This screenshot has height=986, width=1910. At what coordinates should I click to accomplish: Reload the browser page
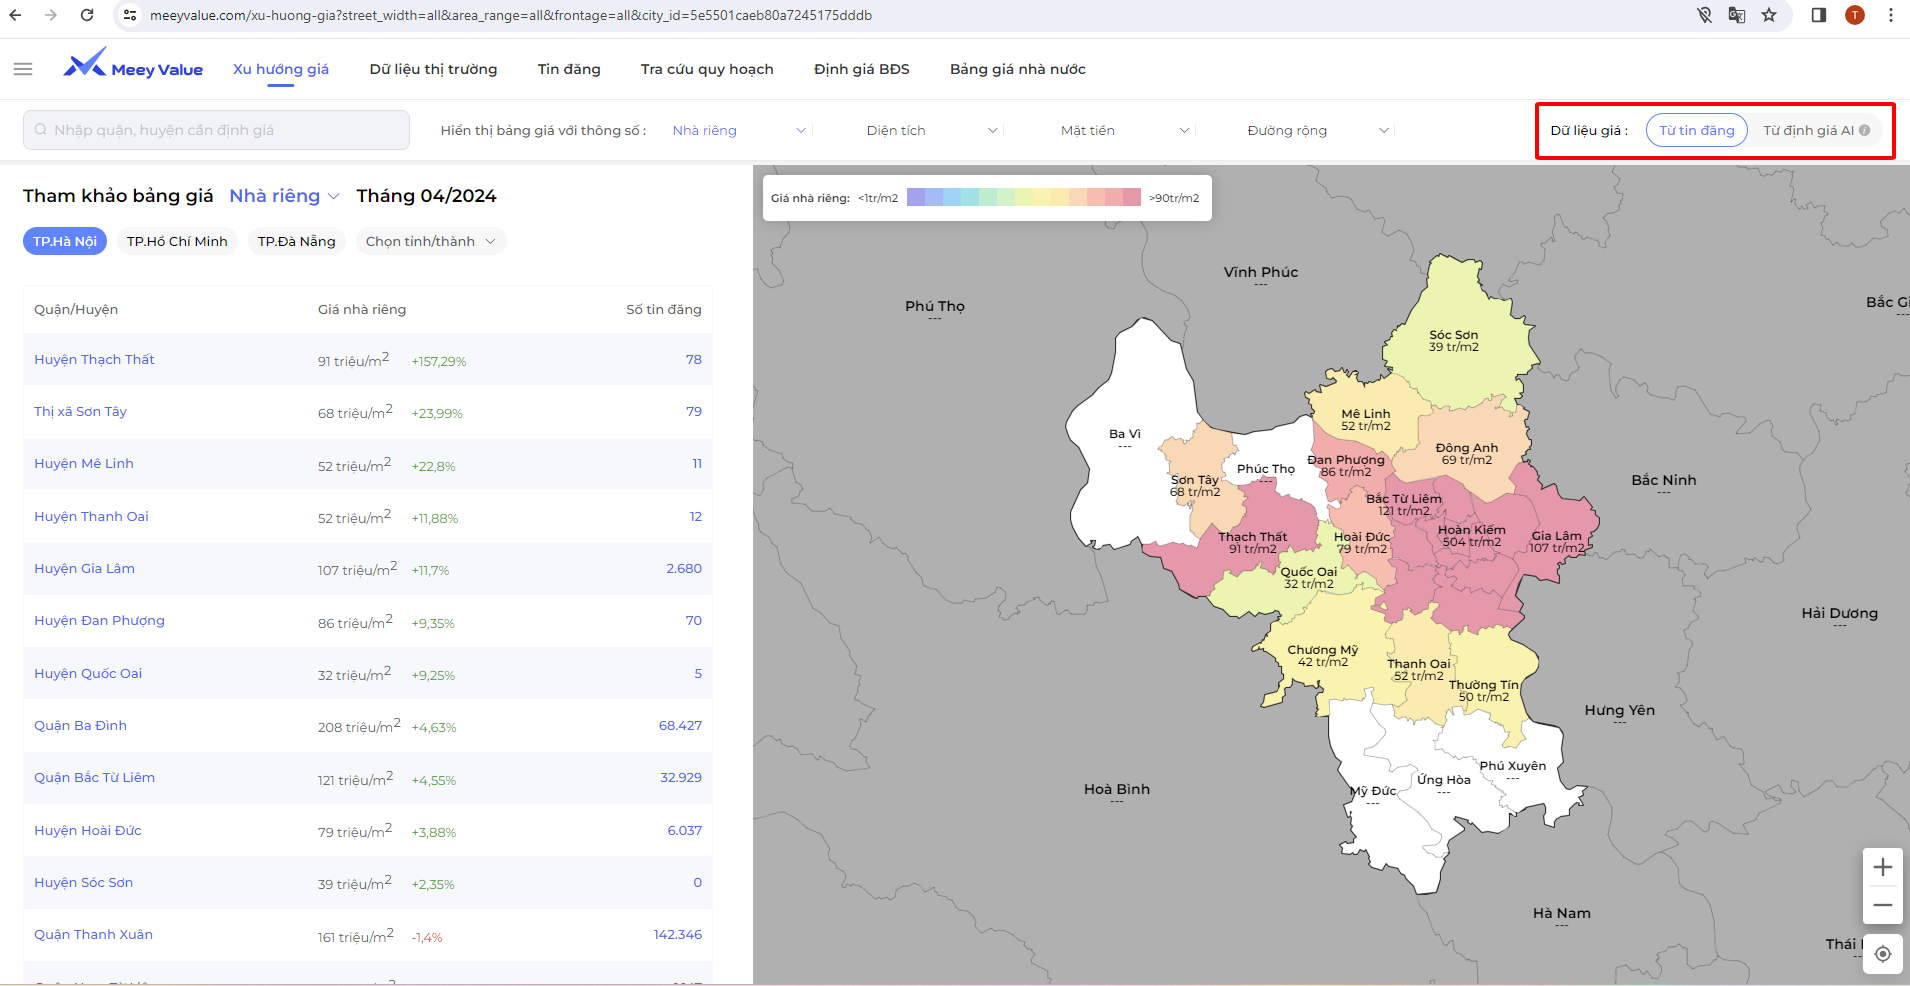coord(87,15)
